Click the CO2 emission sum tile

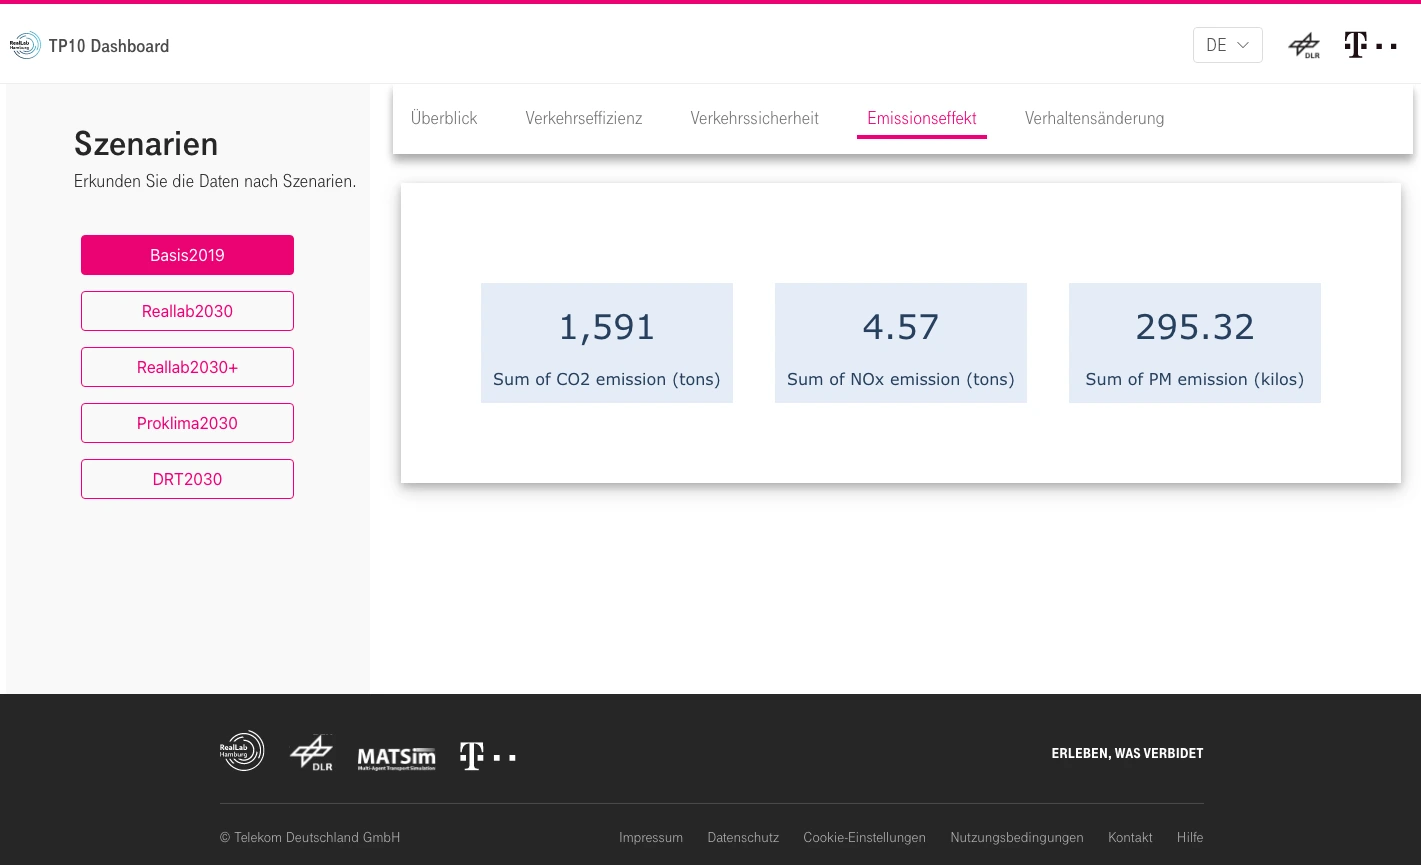pos(607,343)
